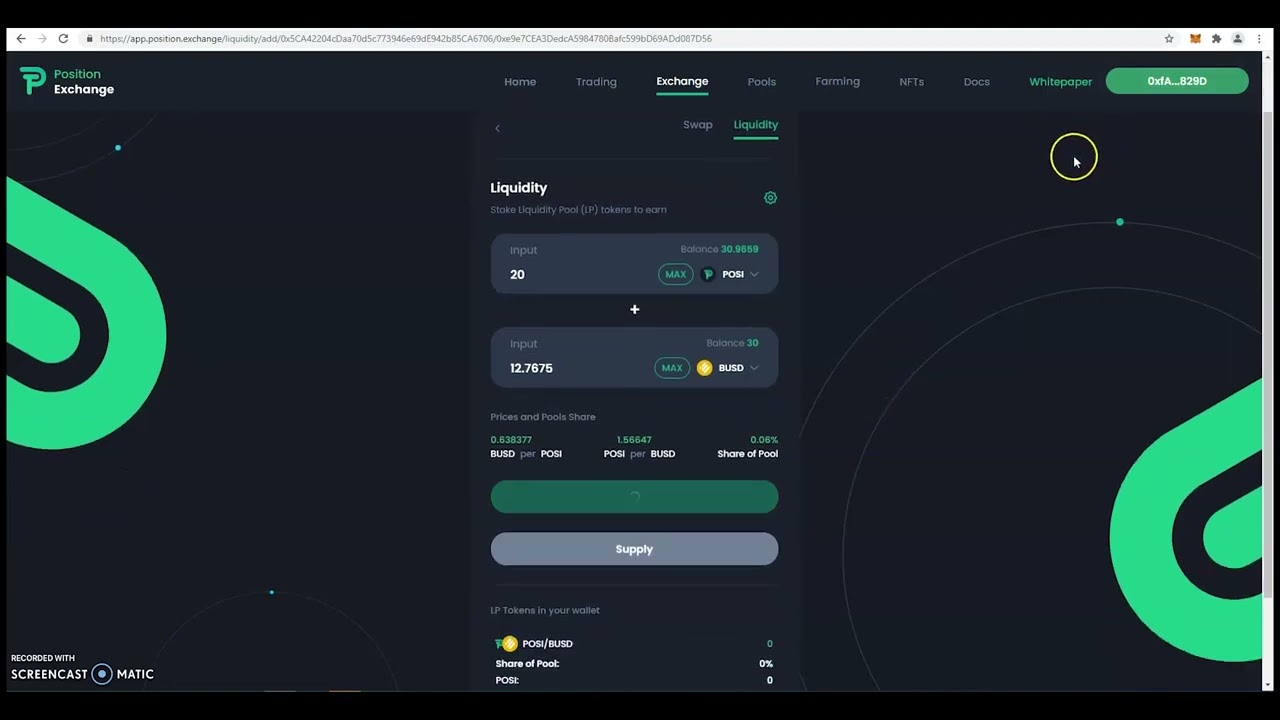
Task: Open the Pools page
Action: (x=761, y=82)
